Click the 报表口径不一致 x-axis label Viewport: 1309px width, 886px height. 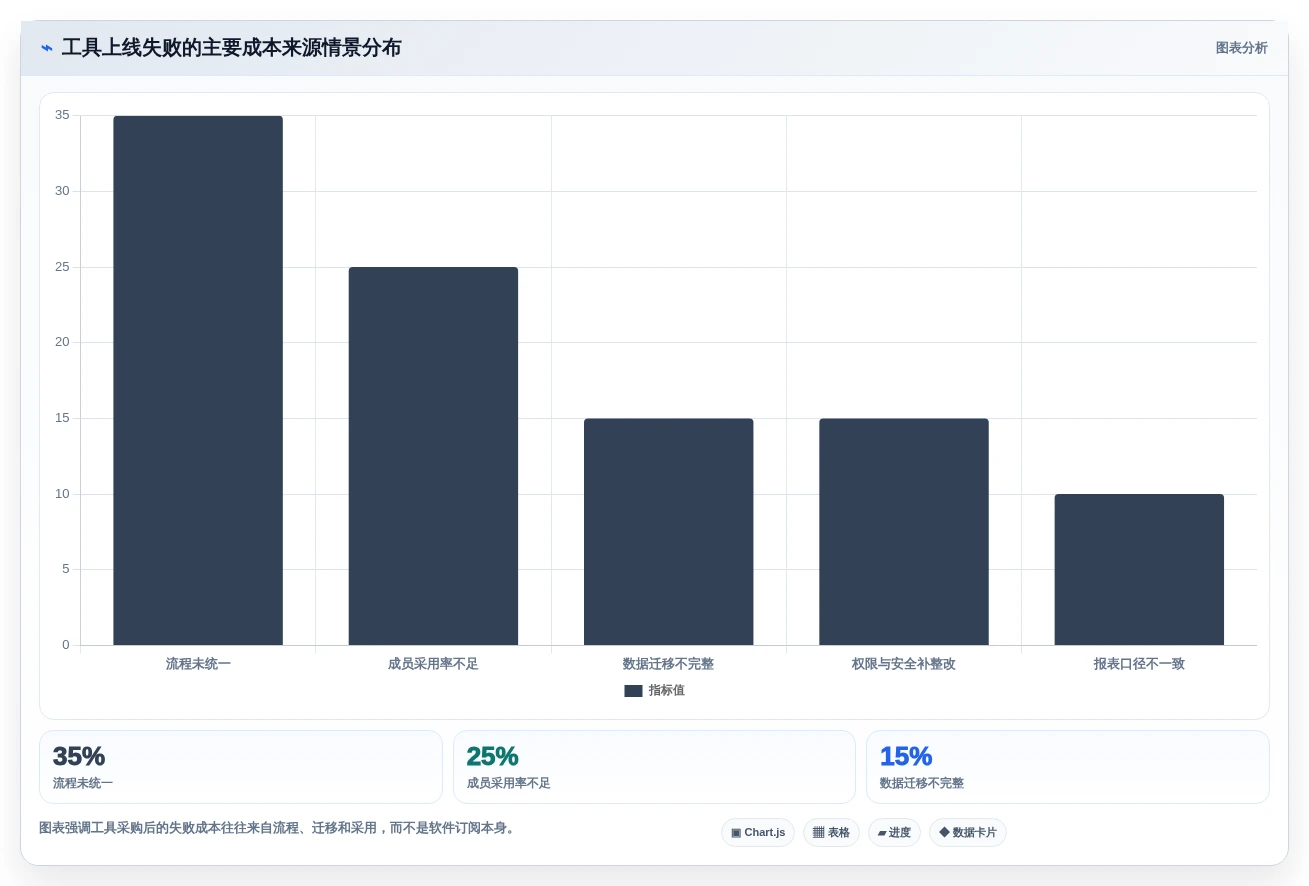(1139, 664)
